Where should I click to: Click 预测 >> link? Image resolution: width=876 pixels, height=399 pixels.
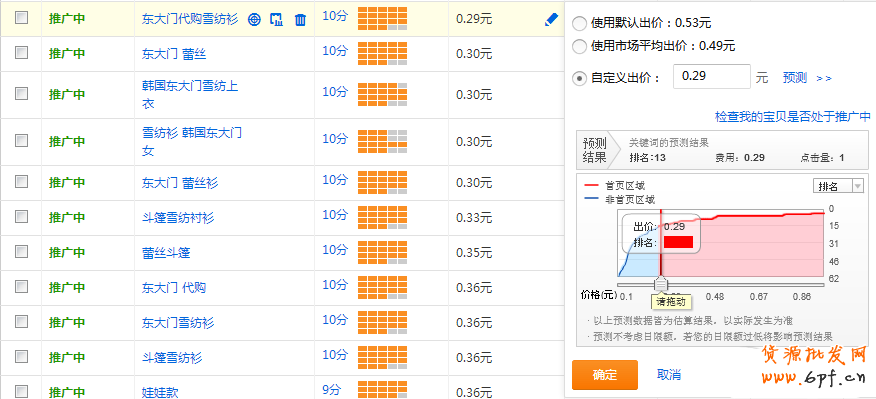807,78
